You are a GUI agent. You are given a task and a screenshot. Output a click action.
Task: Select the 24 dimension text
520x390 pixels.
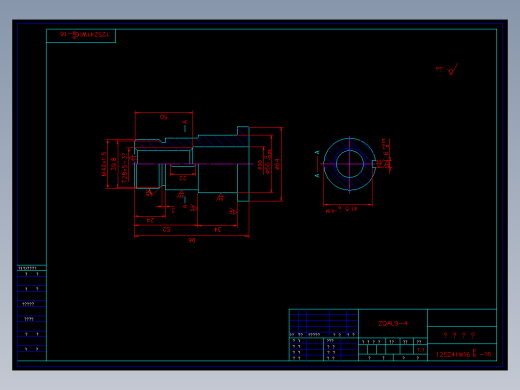click(x=150, y=220)
